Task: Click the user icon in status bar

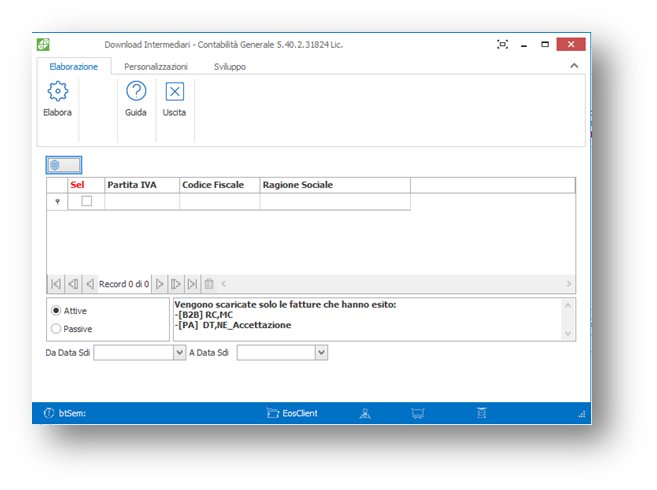Action: click(365, 414)
